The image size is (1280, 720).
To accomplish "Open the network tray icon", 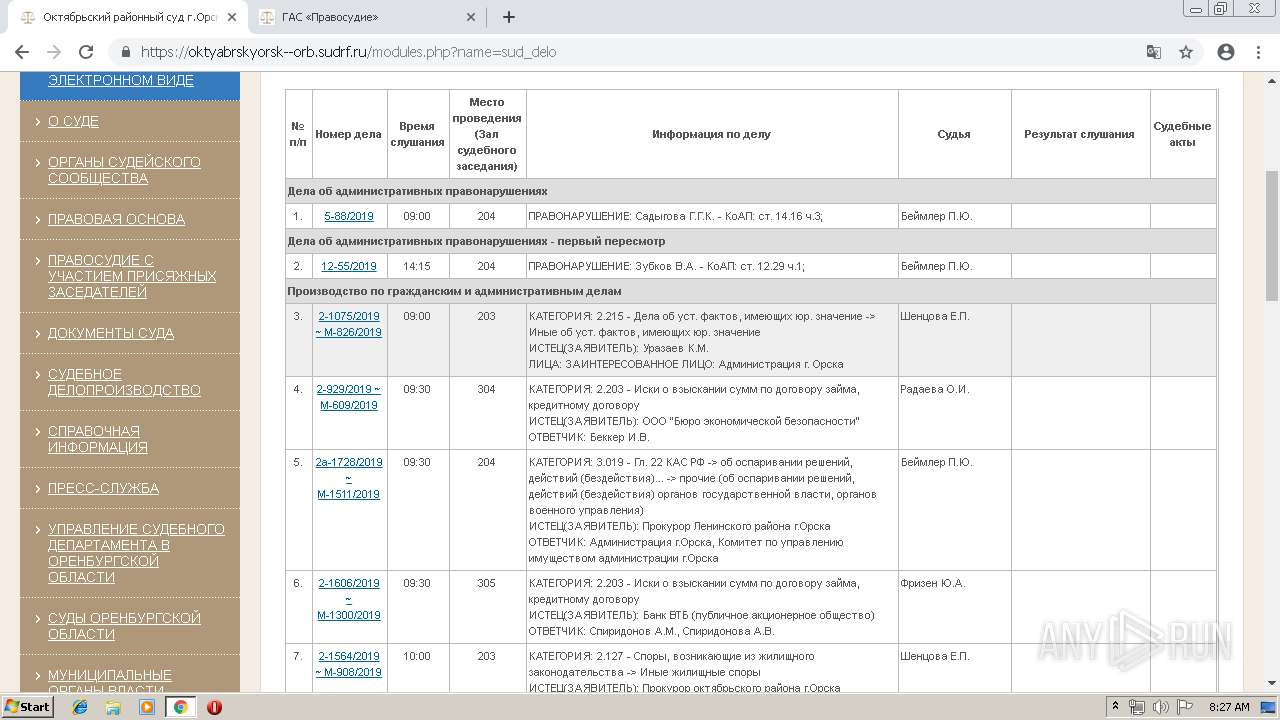I will click(x=1137, y=707).
